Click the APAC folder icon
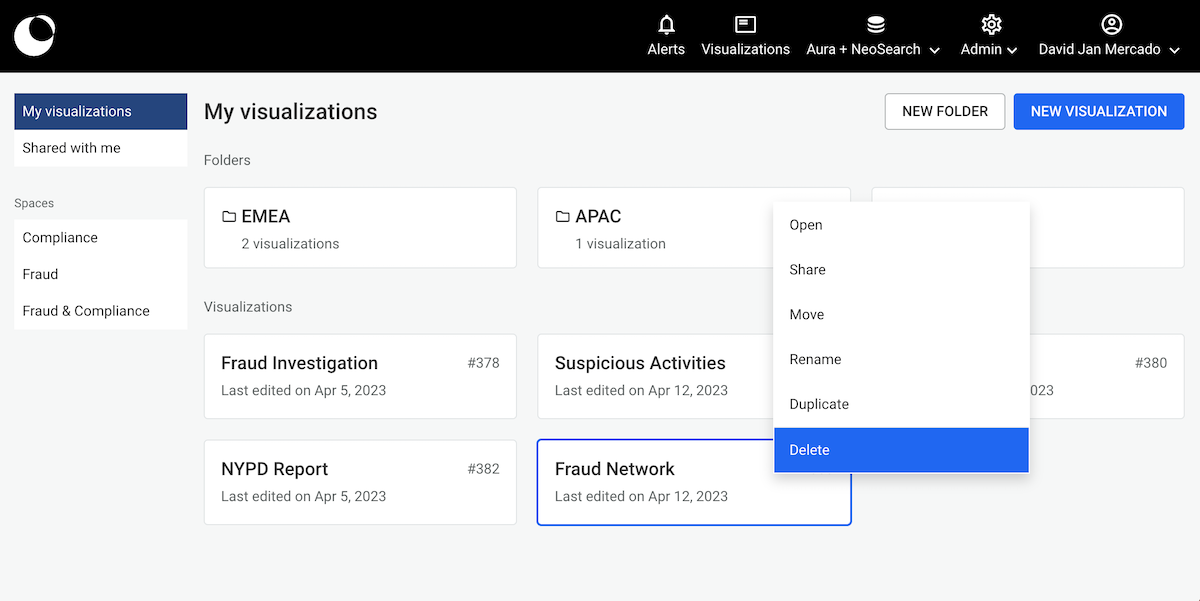This screenshot has width=1200, height=601. (x=563, y=217)
